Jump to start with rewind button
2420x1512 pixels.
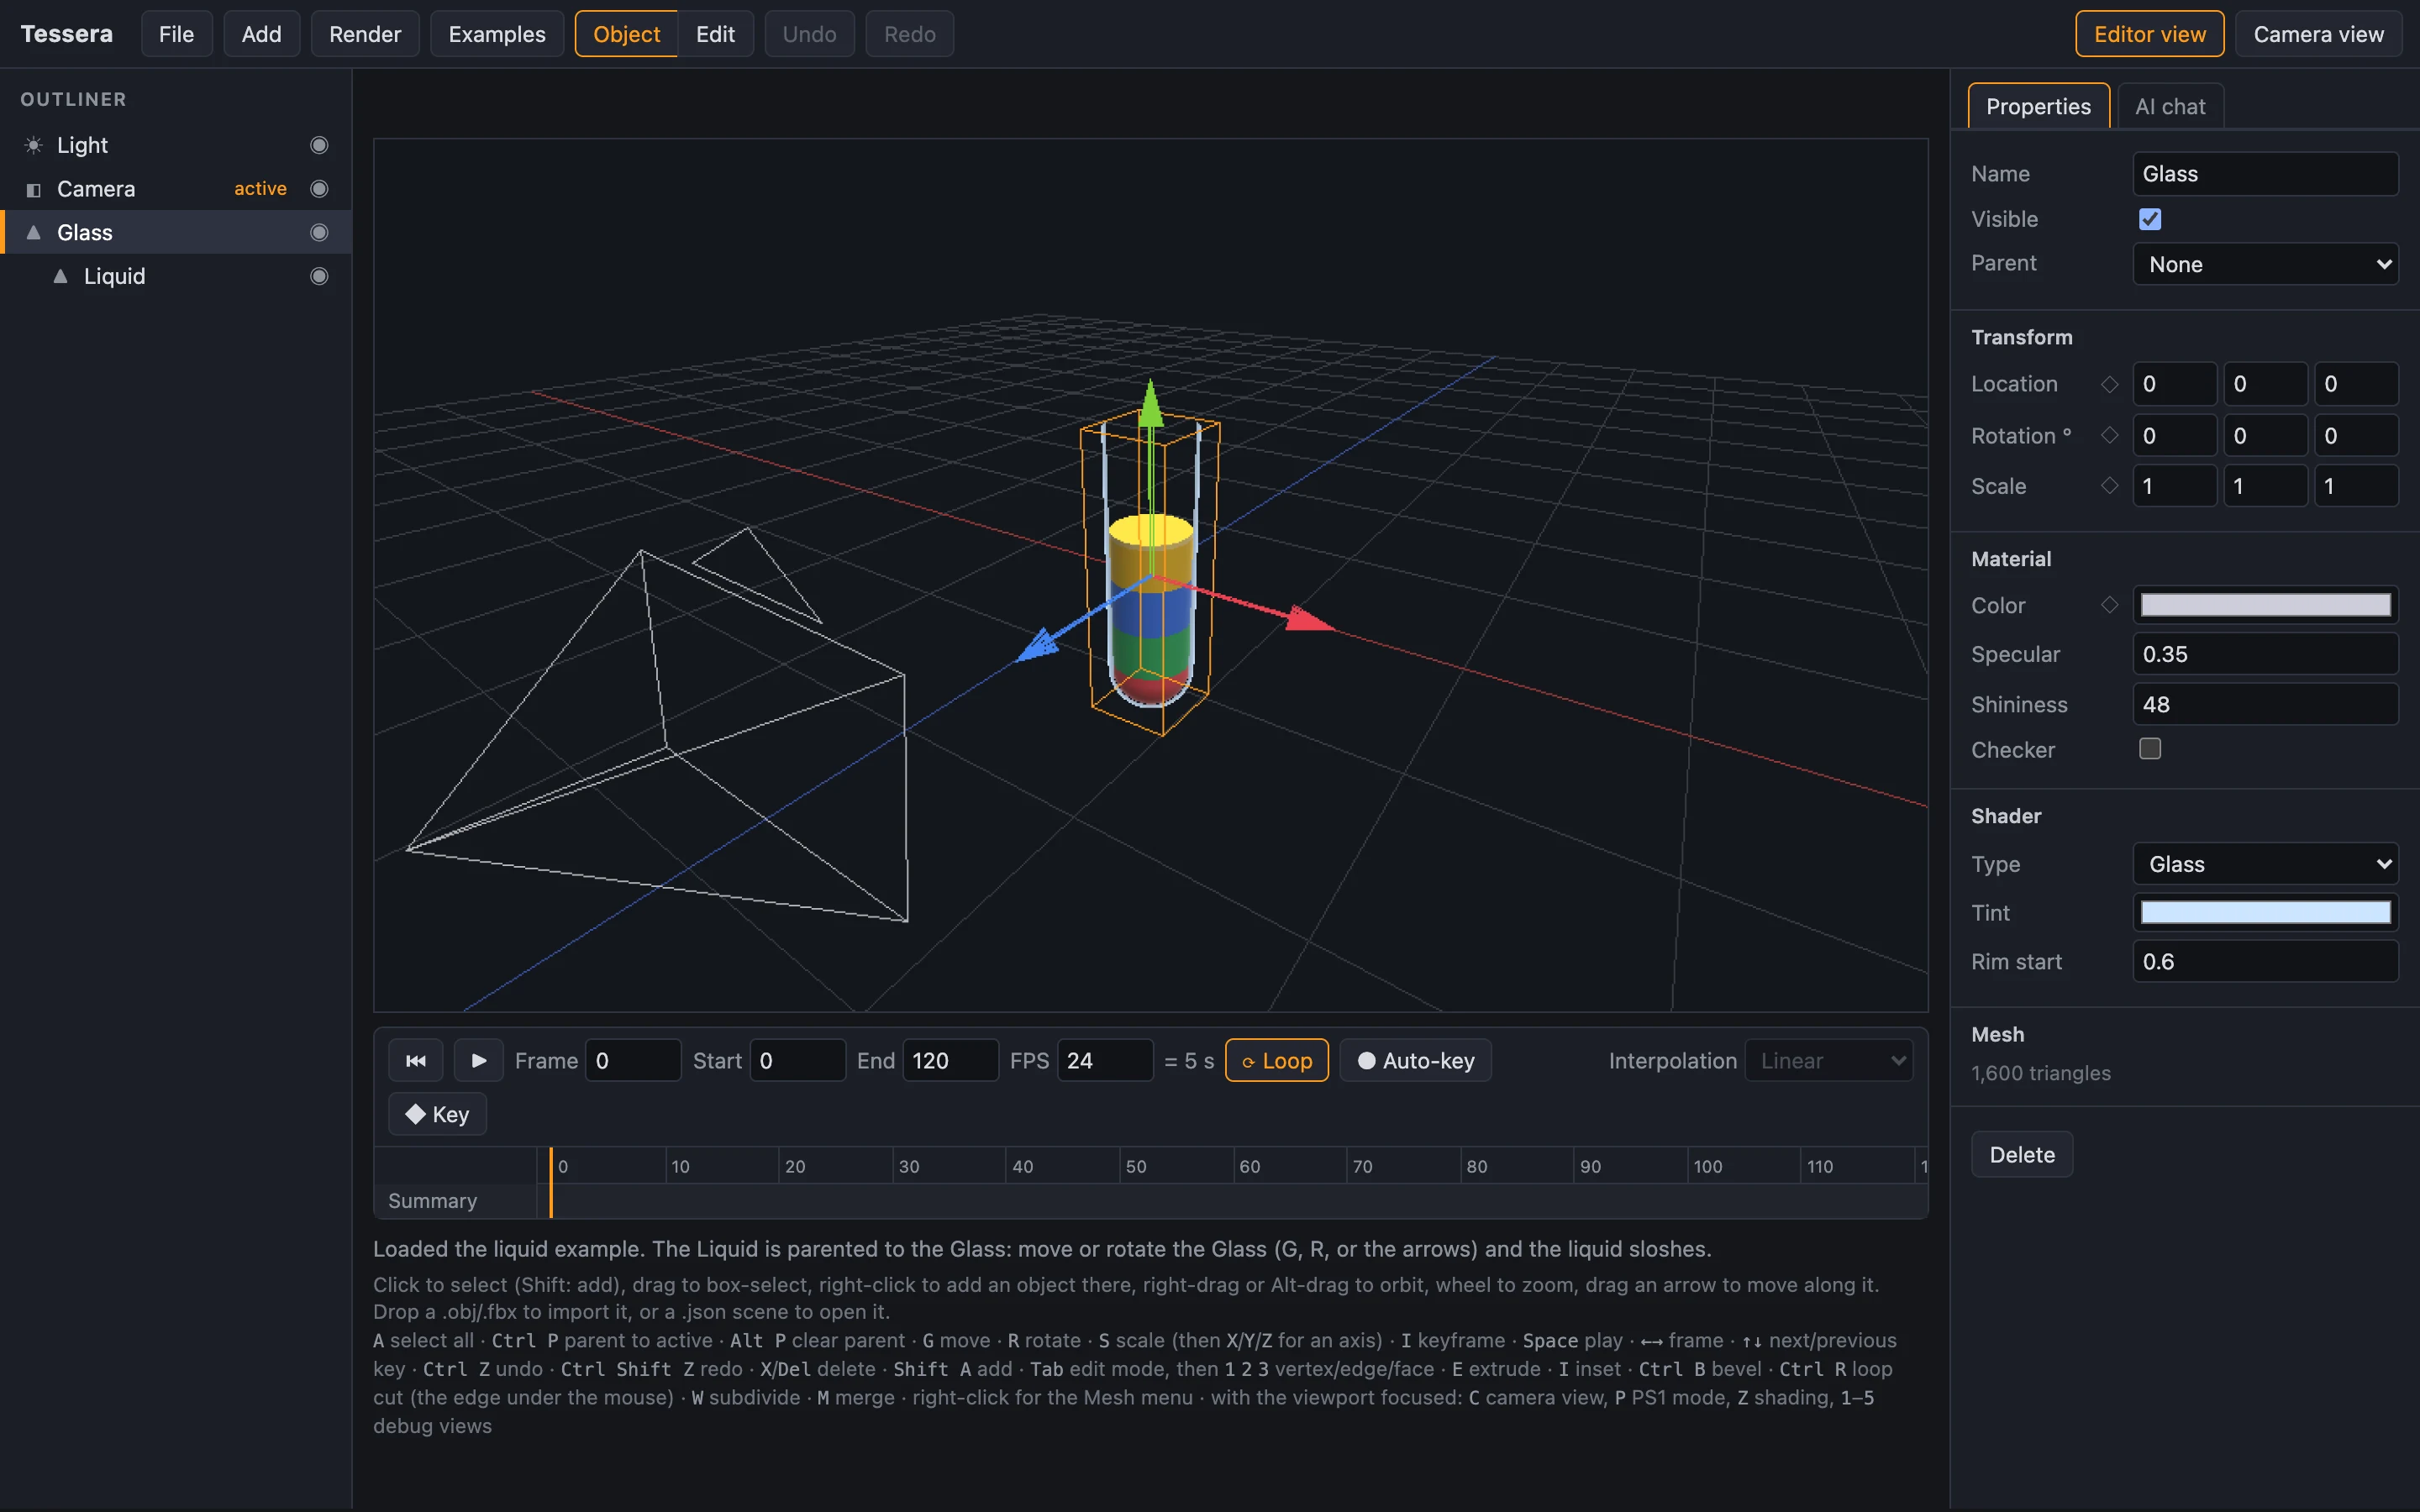click(x=416, y=1060)
